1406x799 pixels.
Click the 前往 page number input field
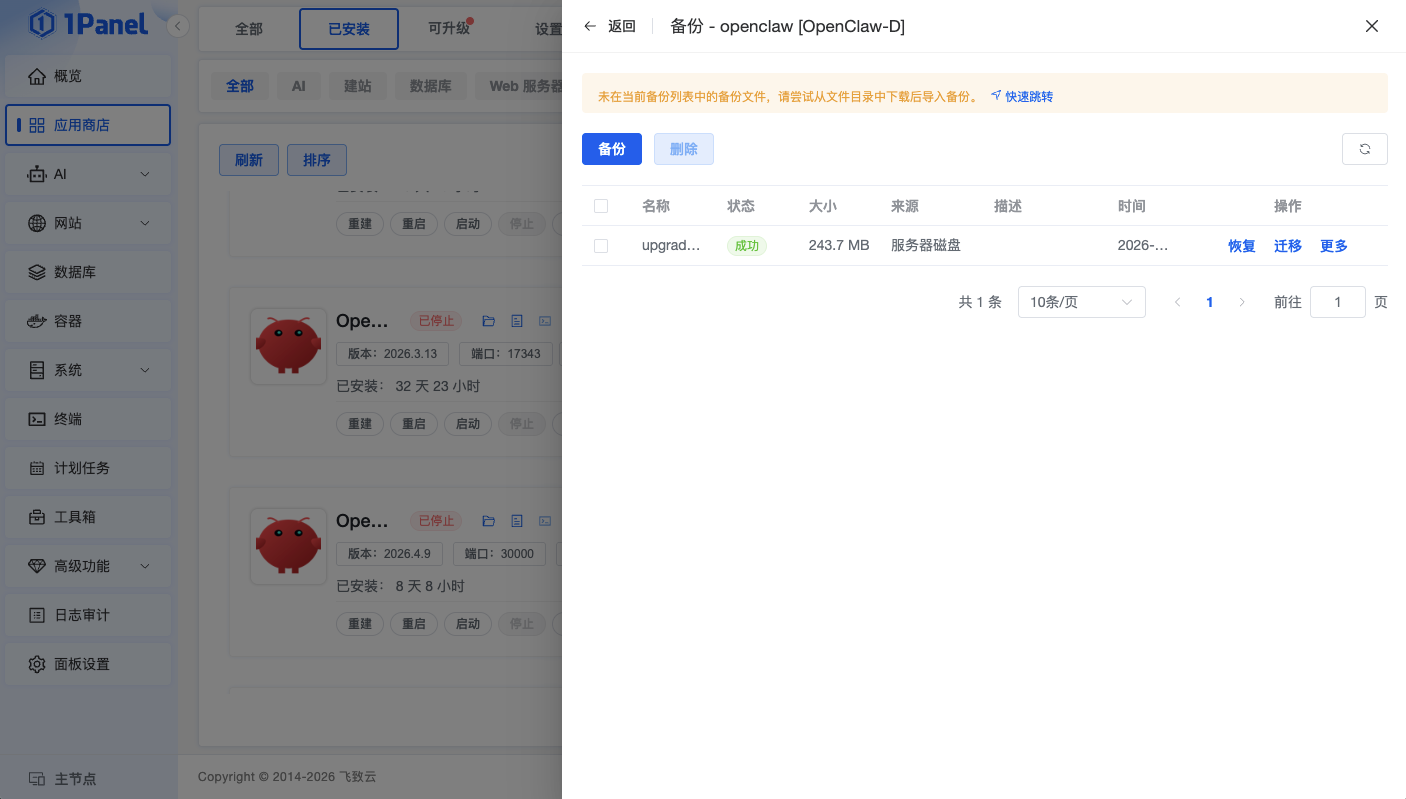1337,302
